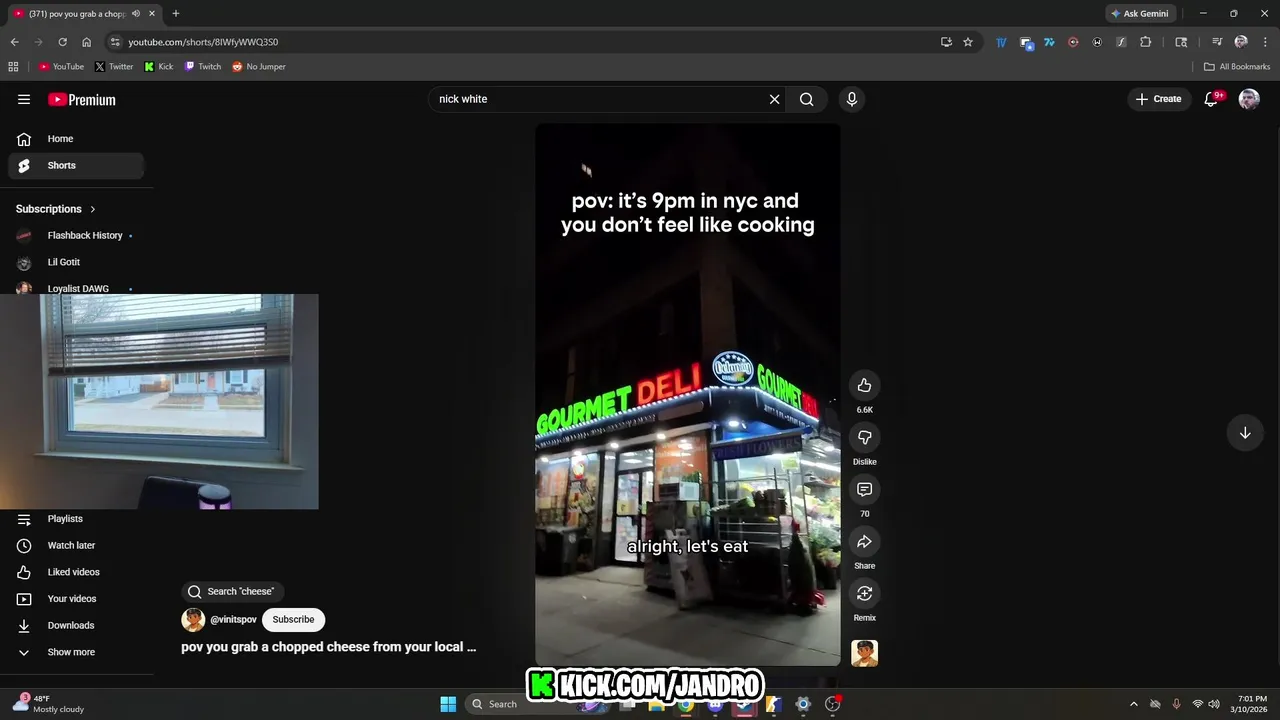
Task: Submit search with magnifier icon
Action: 807,99
